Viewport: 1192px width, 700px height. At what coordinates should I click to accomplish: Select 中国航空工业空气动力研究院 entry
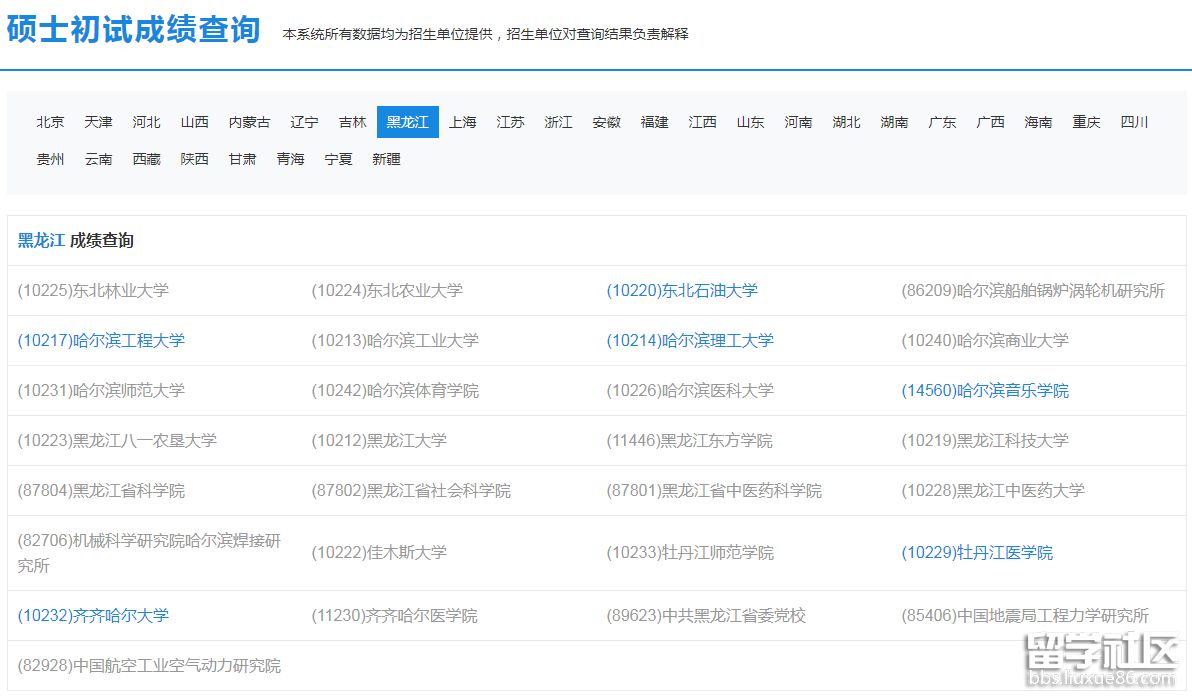tap(148, 665)
